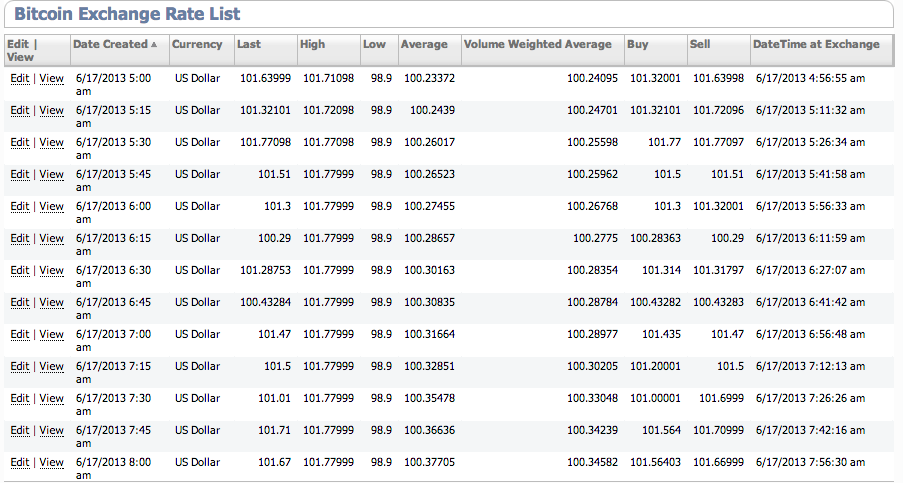Select exchange time 6/17/2013 5:56:33 am
Screen dimensions: 903x483
[x=810, y=206]
